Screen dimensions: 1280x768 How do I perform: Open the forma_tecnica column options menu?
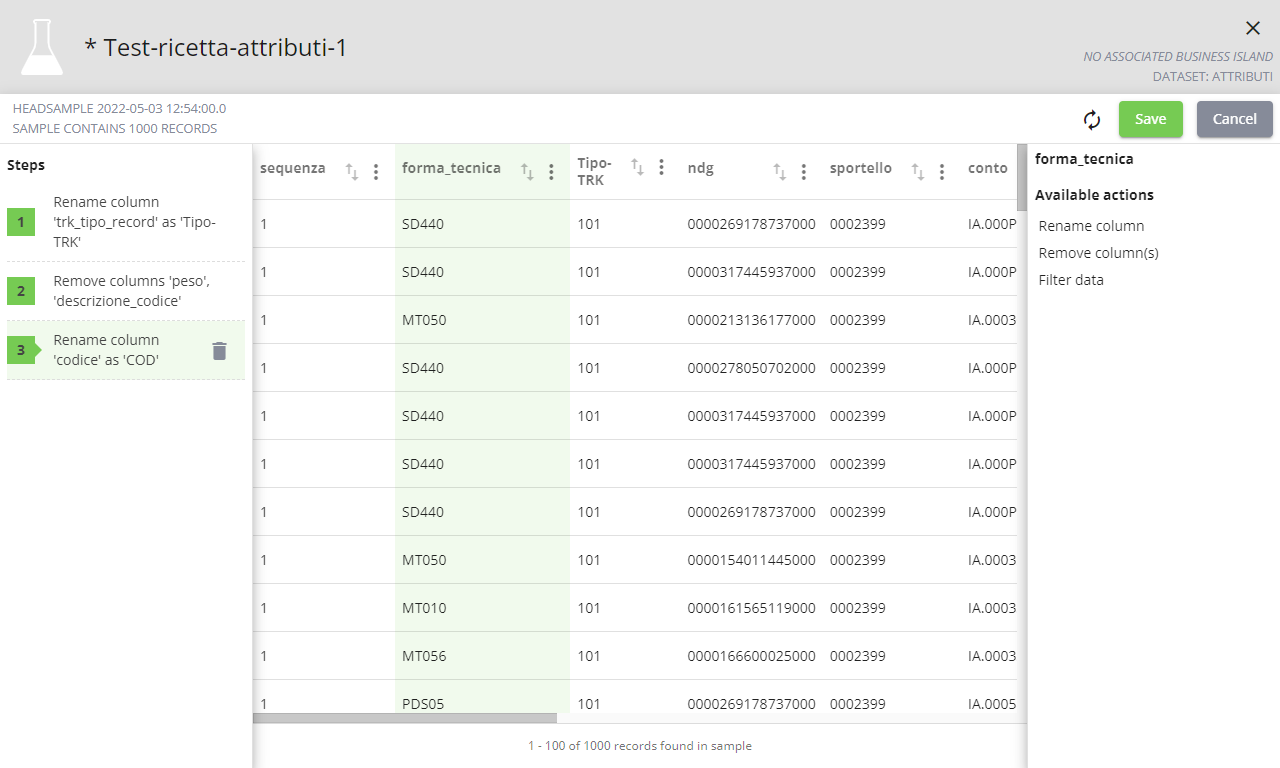point(551,172)
